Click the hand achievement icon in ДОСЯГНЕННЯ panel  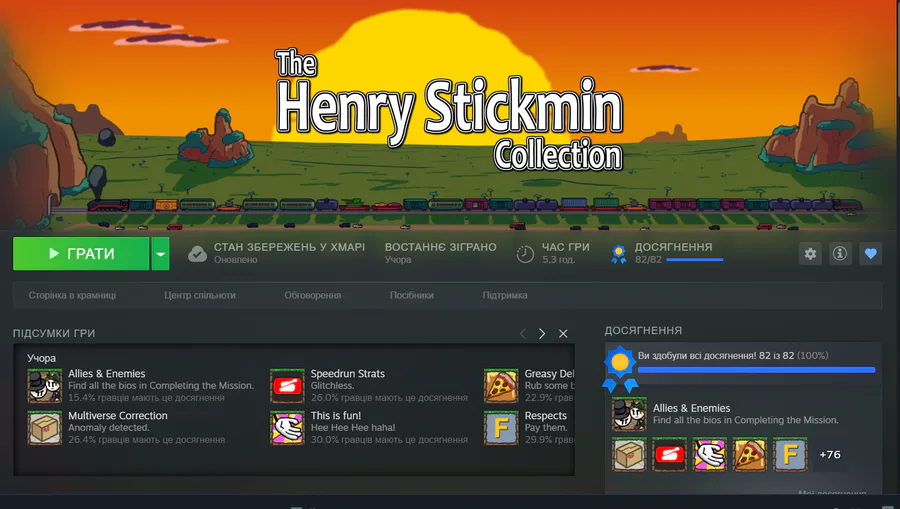pyautogui.click(x=709, y=454)
